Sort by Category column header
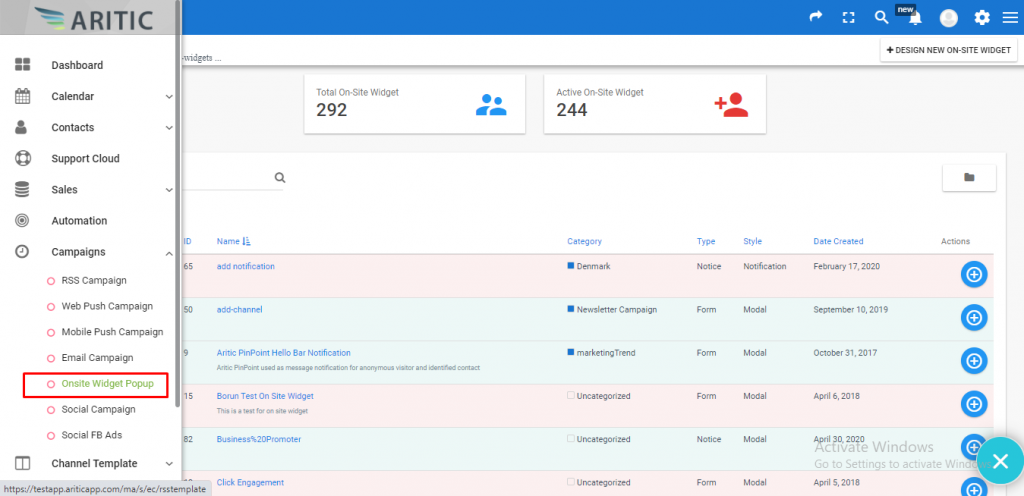This screenshot has height=496, width=1024. tap(584, 241)
